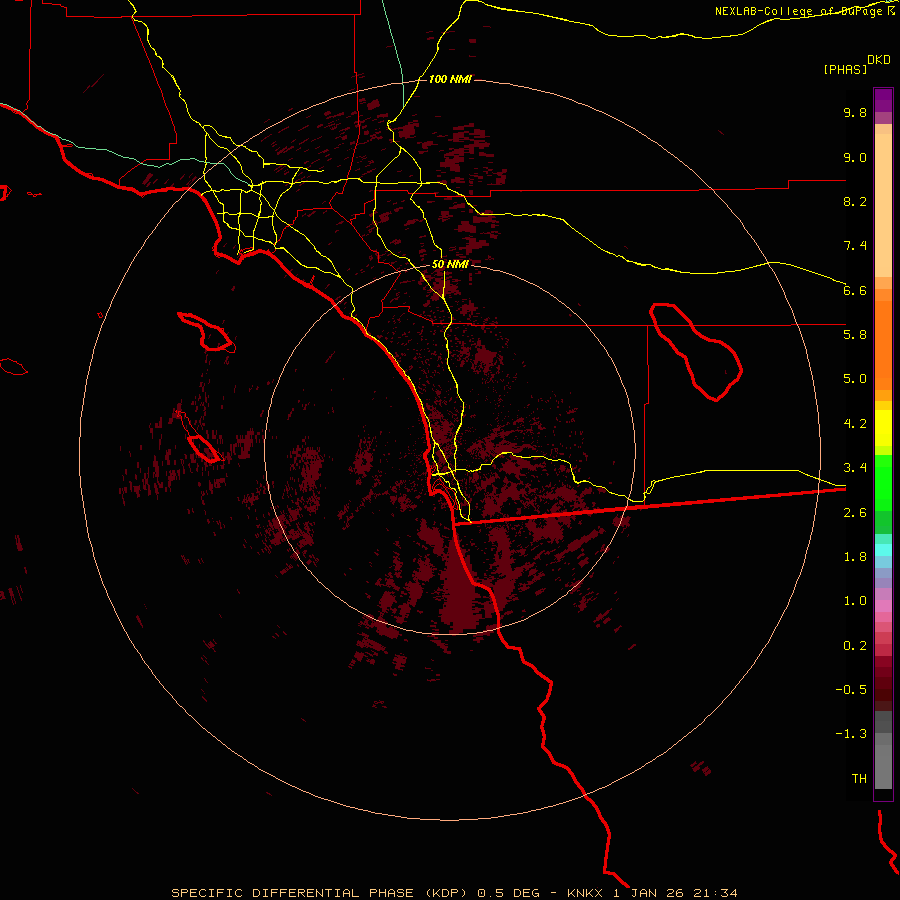Image resolution: width=900 pixels, height=900 pixels.
Task: Click the 4.2 value on the color scale
Action: click(x=855, y=424)
